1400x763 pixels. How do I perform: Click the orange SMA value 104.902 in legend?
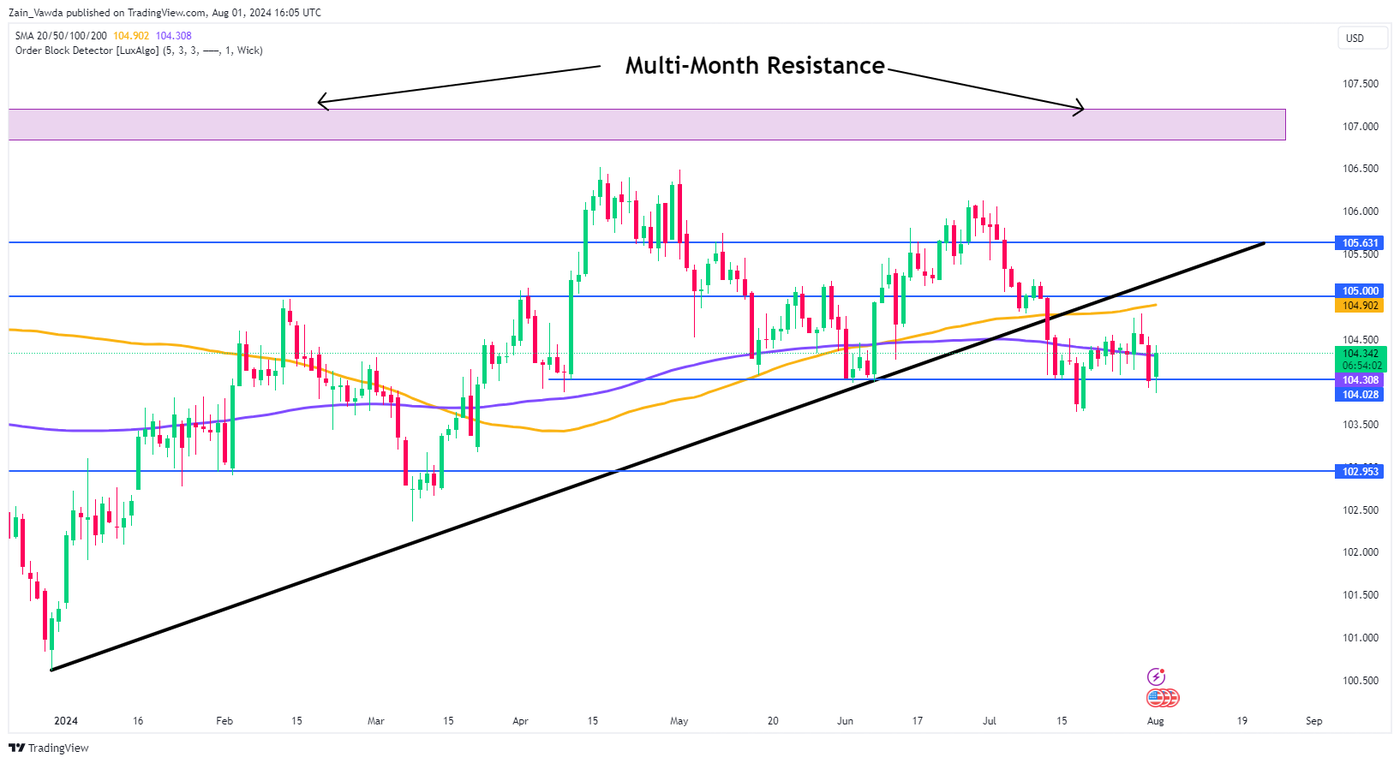(131, 37)
